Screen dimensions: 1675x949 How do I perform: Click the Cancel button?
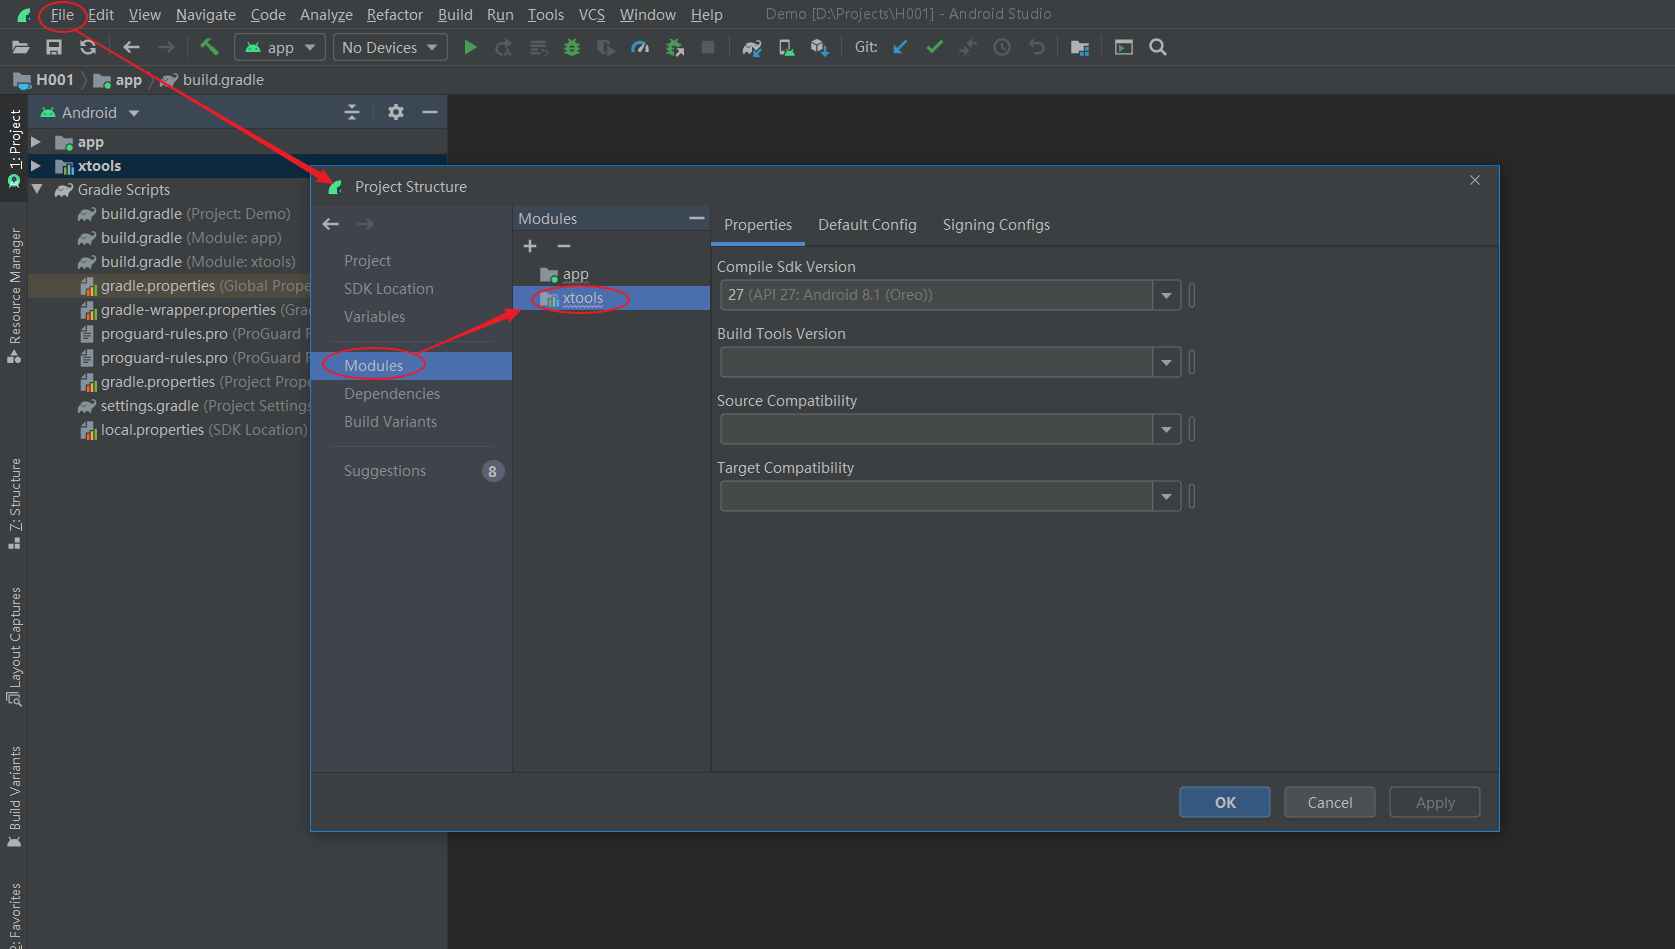pyautogui.click(x=1330, y=802)
